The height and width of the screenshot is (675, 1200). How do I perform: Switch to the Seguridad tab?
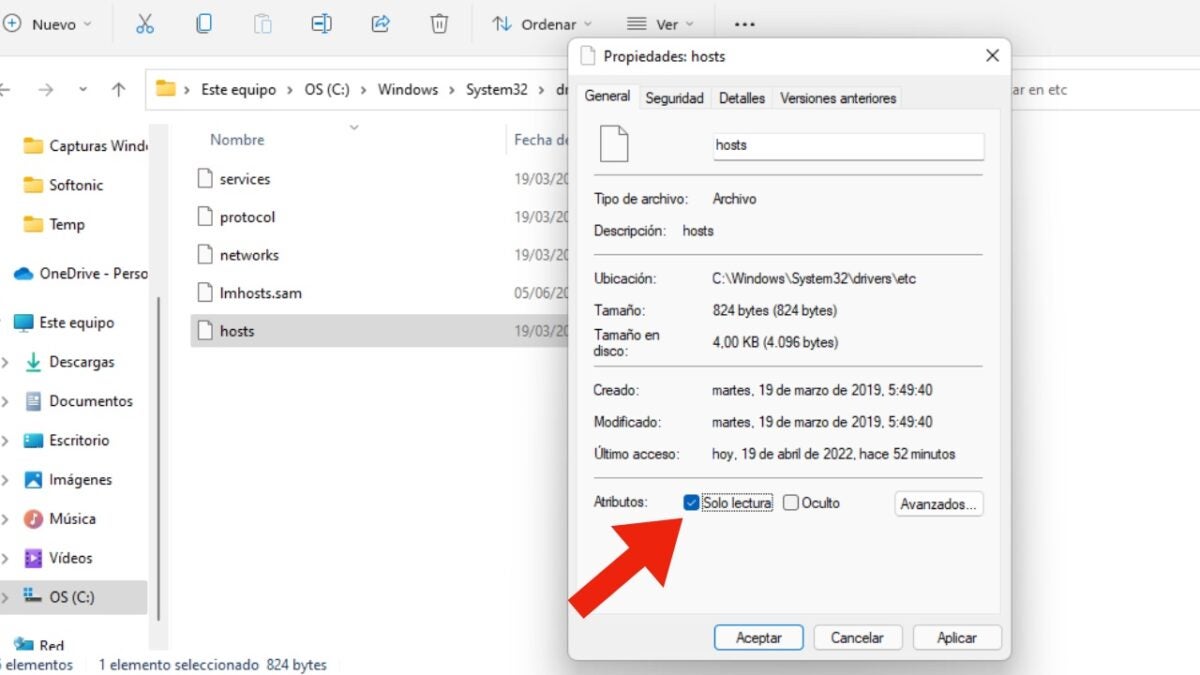(674, 98)
